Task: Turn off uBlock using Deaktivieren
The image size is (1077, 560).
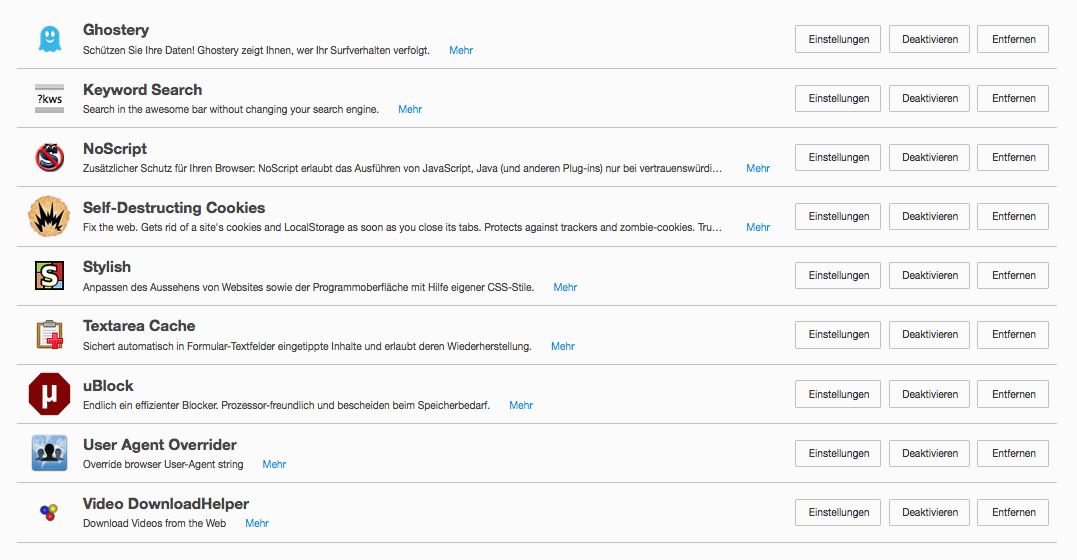Action: tap(929, 394)
